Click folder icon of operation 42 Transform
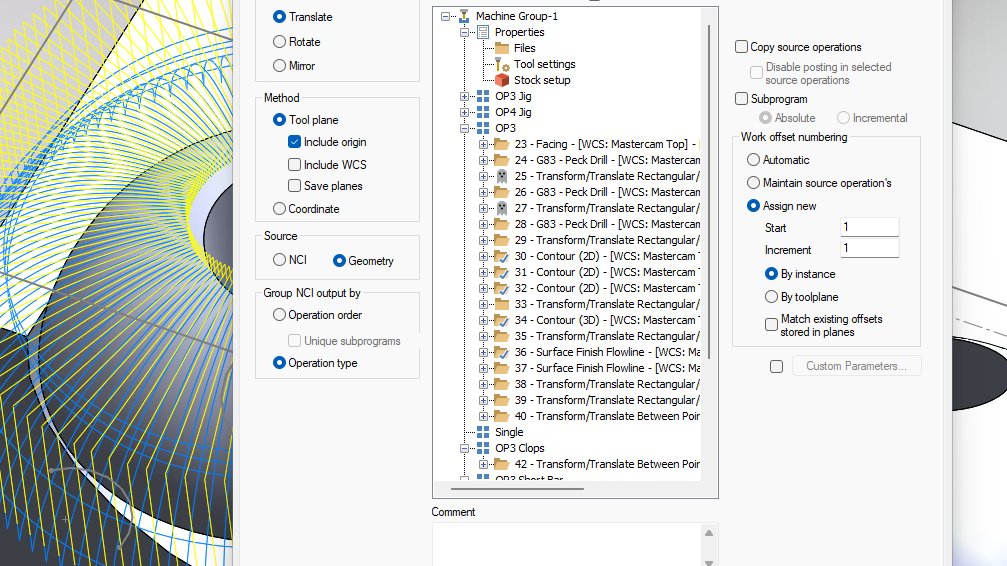The width and height of the screenshot is (1007, 566). coord(502,464)
